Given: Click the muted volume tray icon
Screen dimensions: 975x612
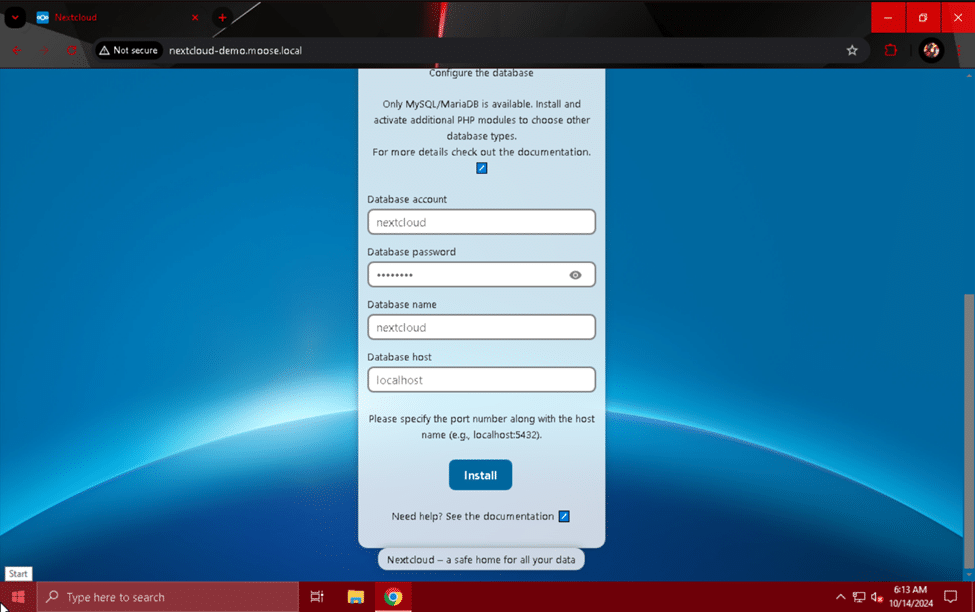Looking at the screenshot, I should tap(877, 597).
